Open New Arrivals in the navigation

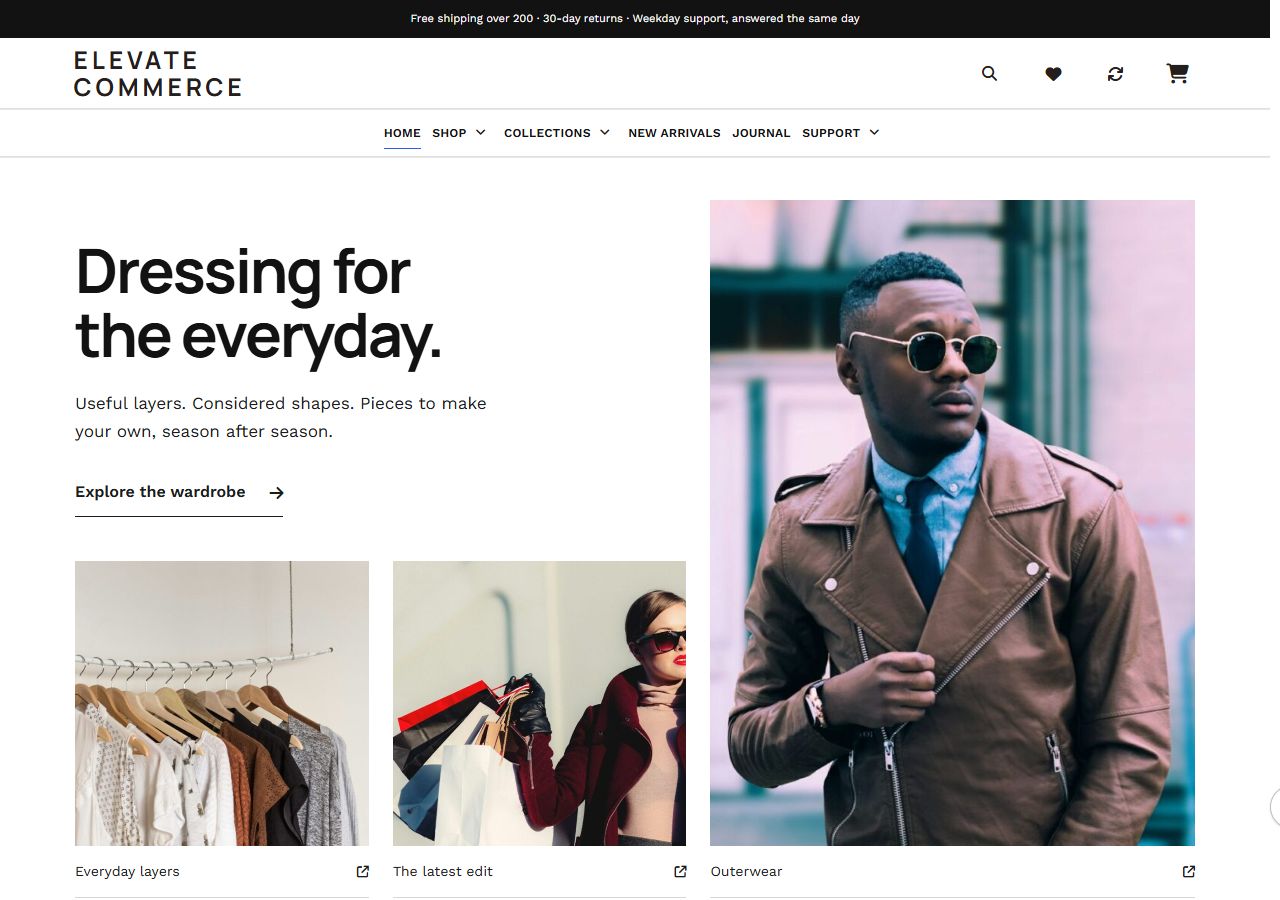[x=674, y=133]
